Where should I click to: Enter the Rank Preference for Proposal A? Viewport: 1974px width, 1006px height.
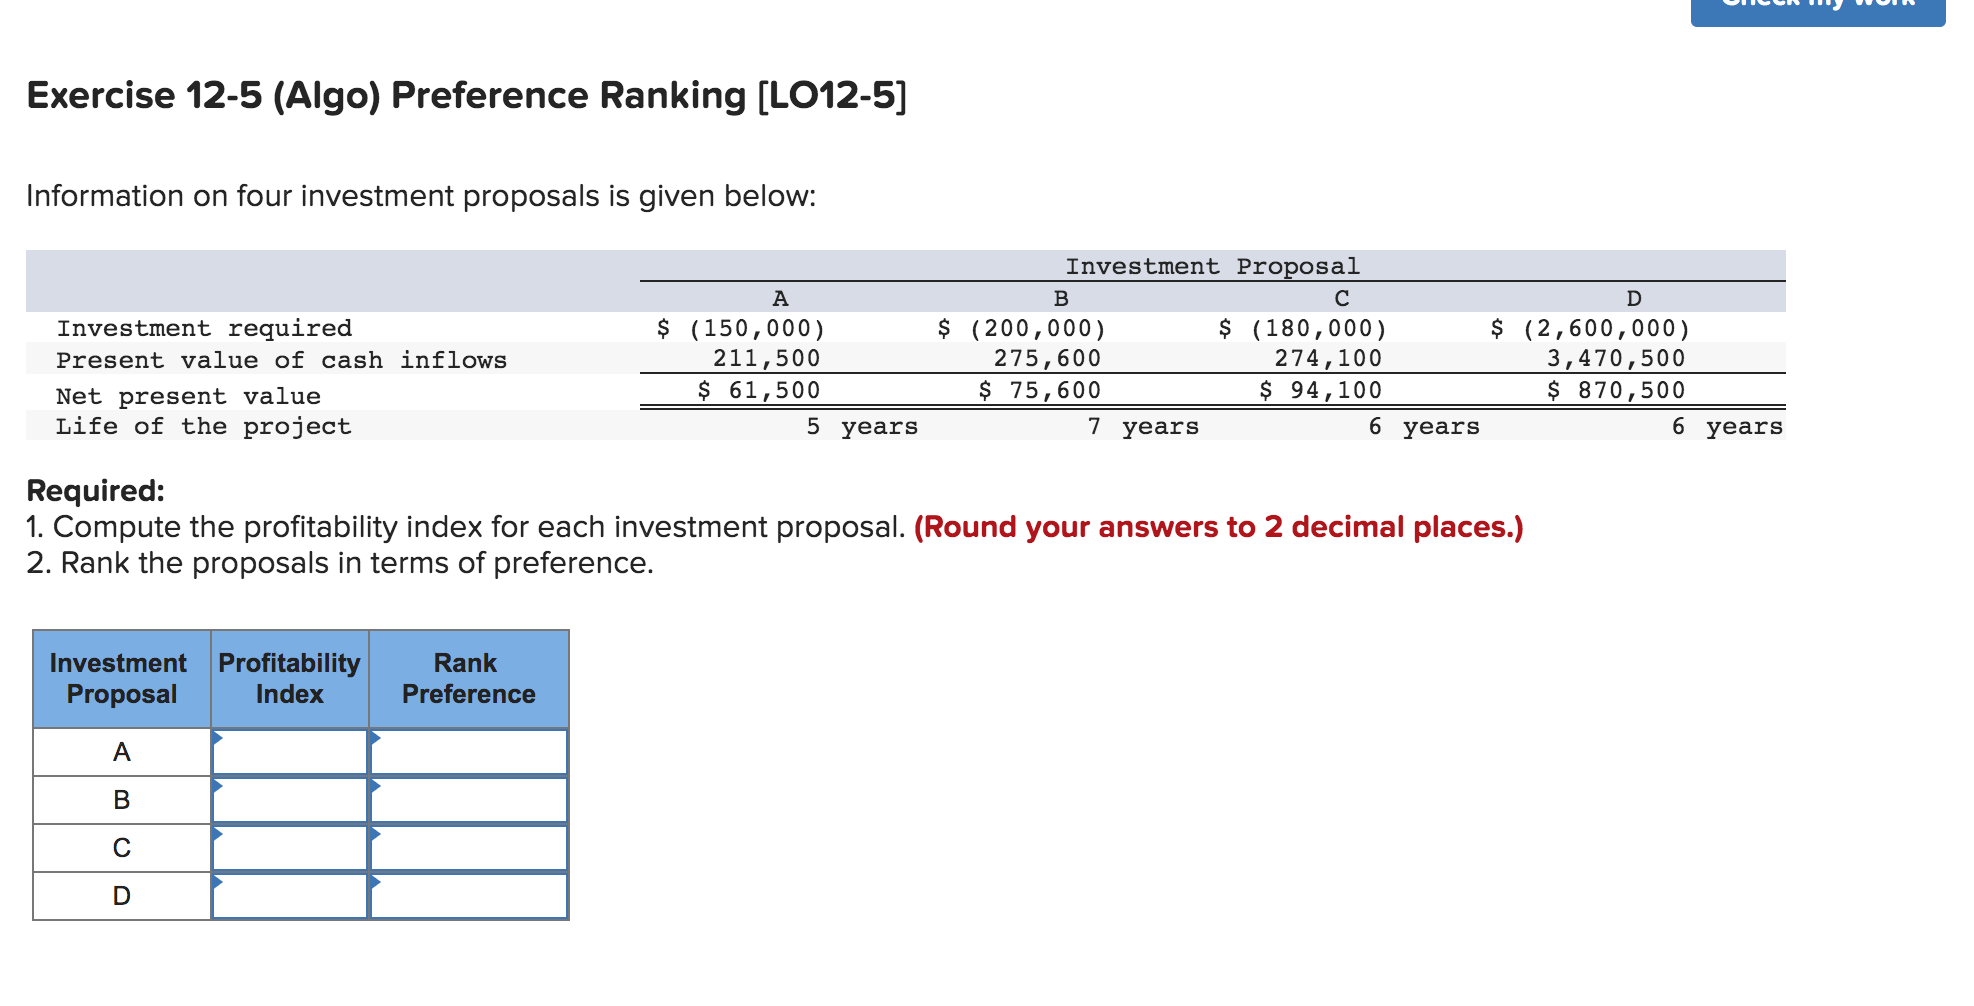[468, 751]
